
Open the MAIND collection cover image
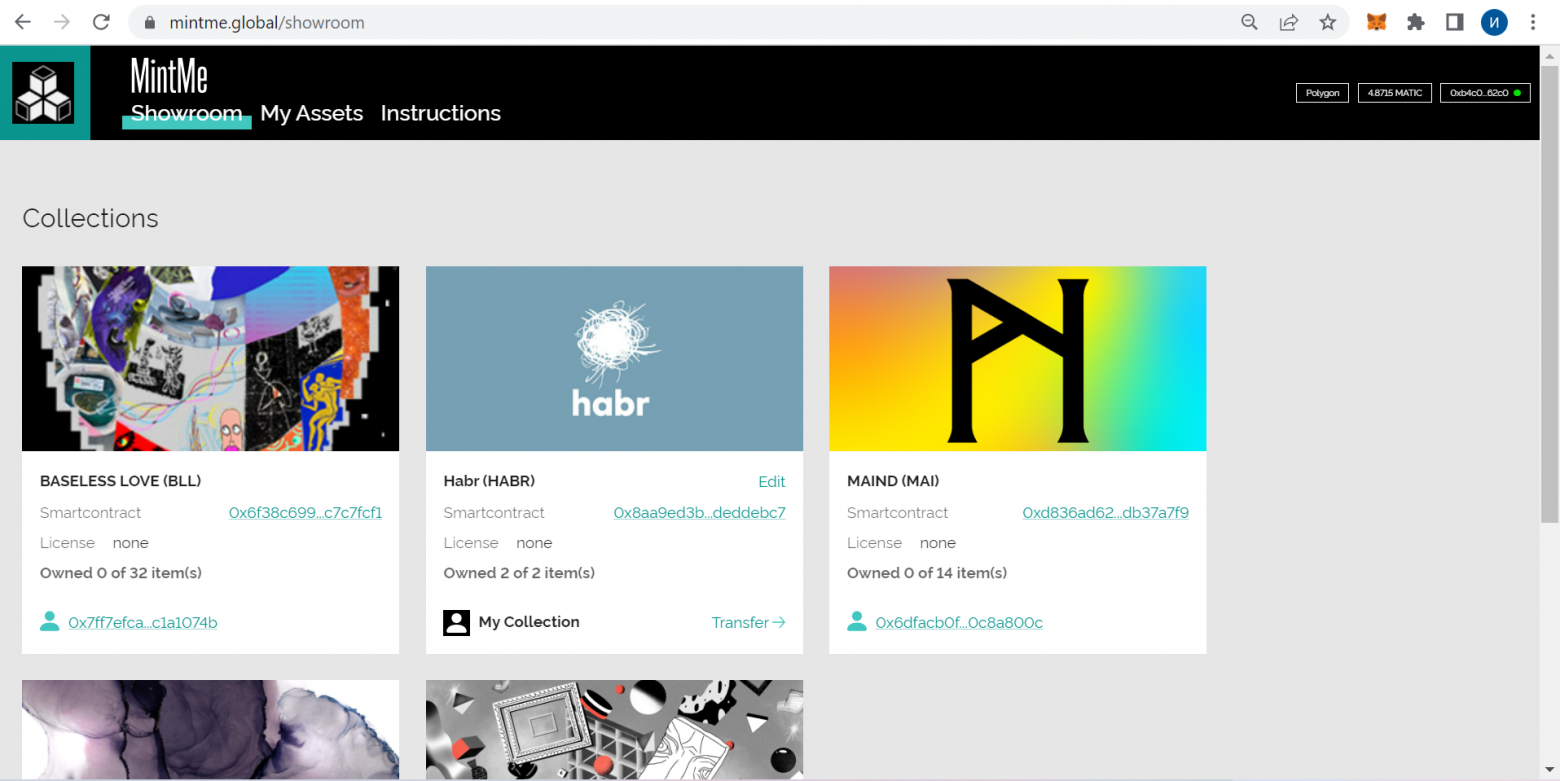pos(1017,358)
